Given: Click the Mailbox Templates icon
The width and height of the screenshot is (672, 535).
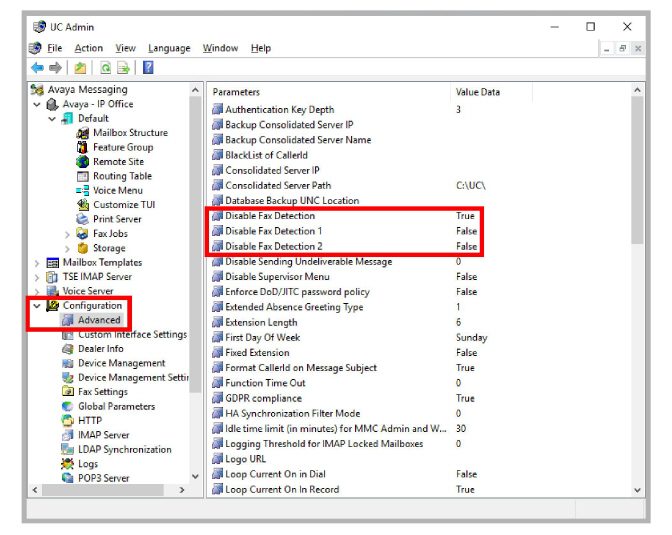Looking at the screenshot, I should [x=53, y=262].
